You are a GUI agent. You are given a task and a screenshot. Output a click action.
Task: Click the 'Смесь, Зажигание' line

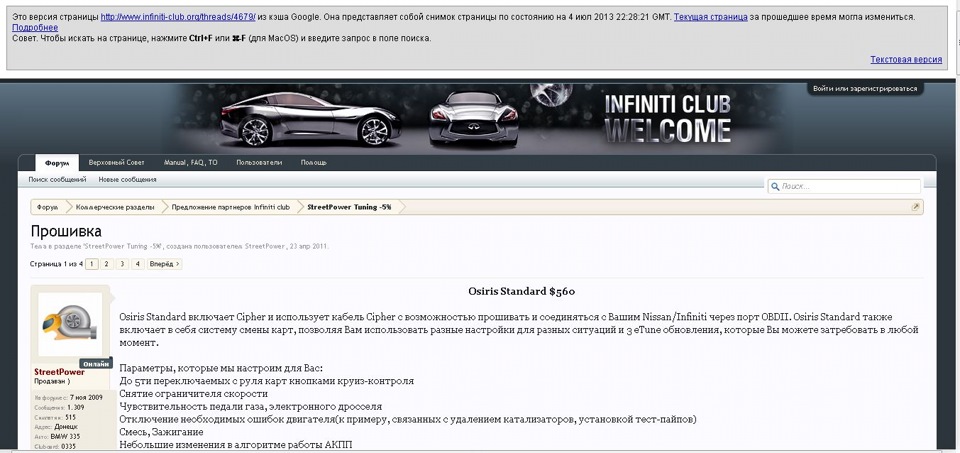pos(161,432)
